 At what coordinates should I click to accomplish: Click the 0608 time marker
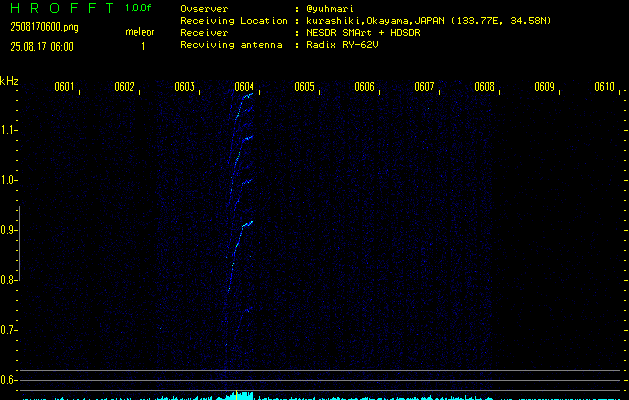click(x=484, y=87)
